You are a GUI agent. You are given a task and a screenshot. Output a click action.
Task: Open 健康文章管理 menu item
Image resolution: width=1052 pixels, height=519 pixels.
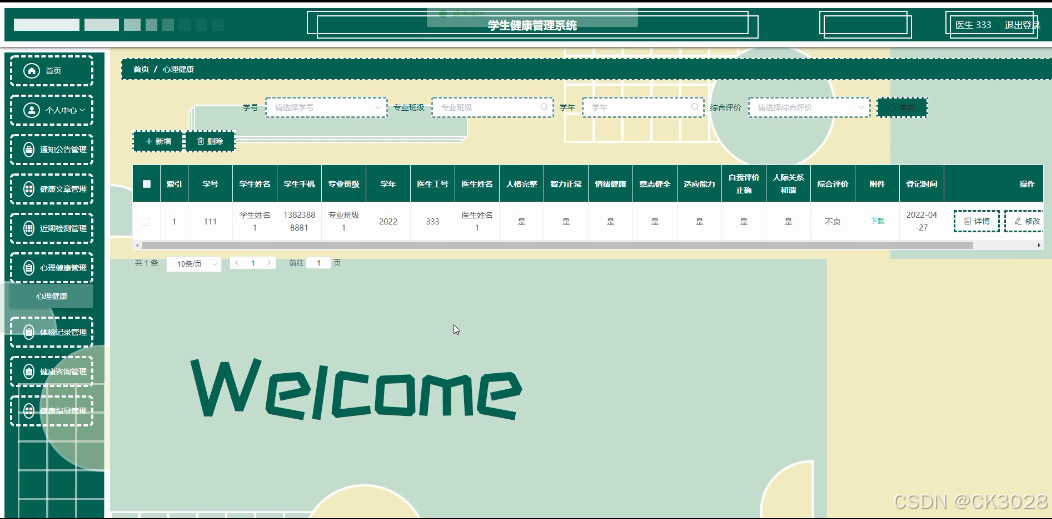52,189
